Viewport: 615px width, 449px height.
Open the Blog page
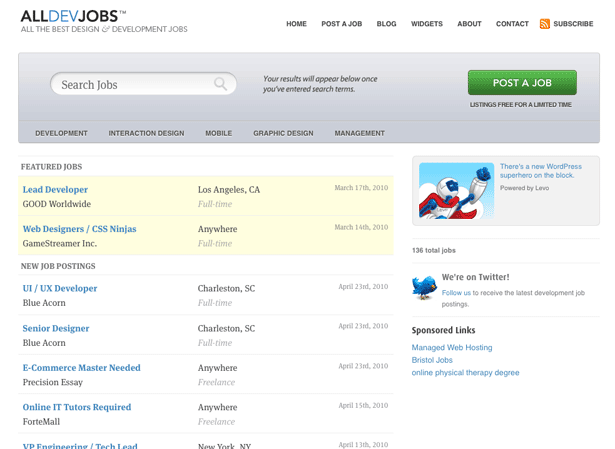tap(386, 24)
